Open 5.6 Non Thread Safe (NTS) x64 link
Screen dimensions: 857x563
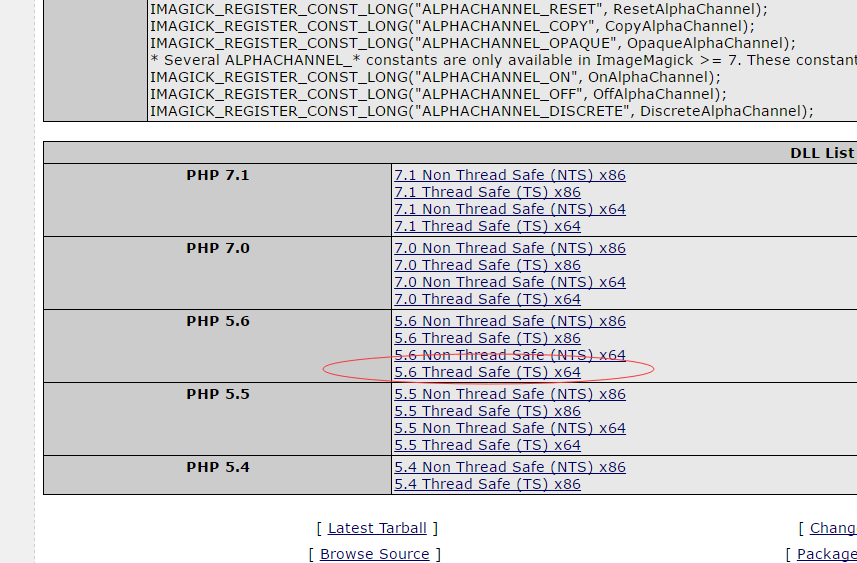(x=510, y=355)
